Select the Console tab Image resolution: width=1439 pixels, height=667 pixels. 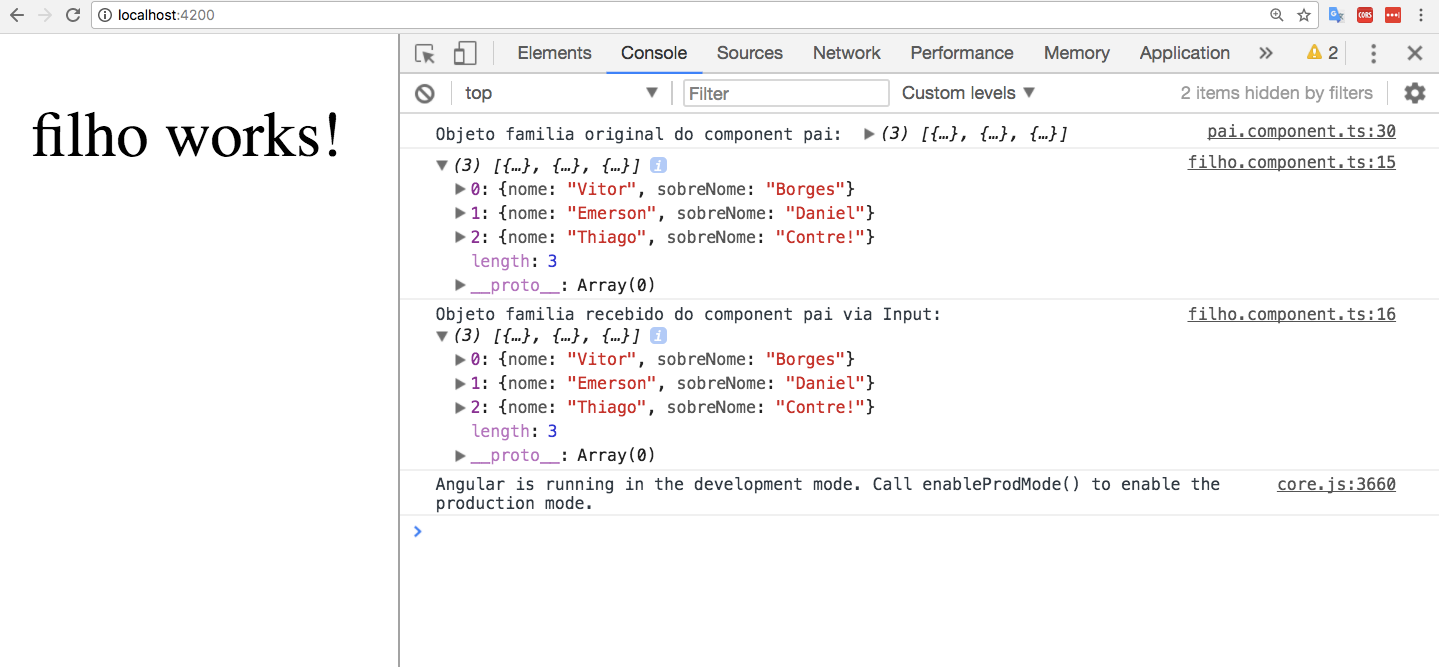tap(654, 54)
